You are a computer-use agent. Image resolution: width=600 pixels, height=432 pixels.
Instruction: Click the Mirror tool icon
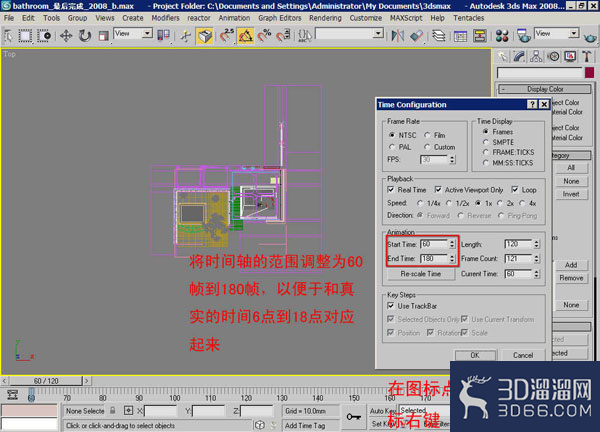pos(398,36)
